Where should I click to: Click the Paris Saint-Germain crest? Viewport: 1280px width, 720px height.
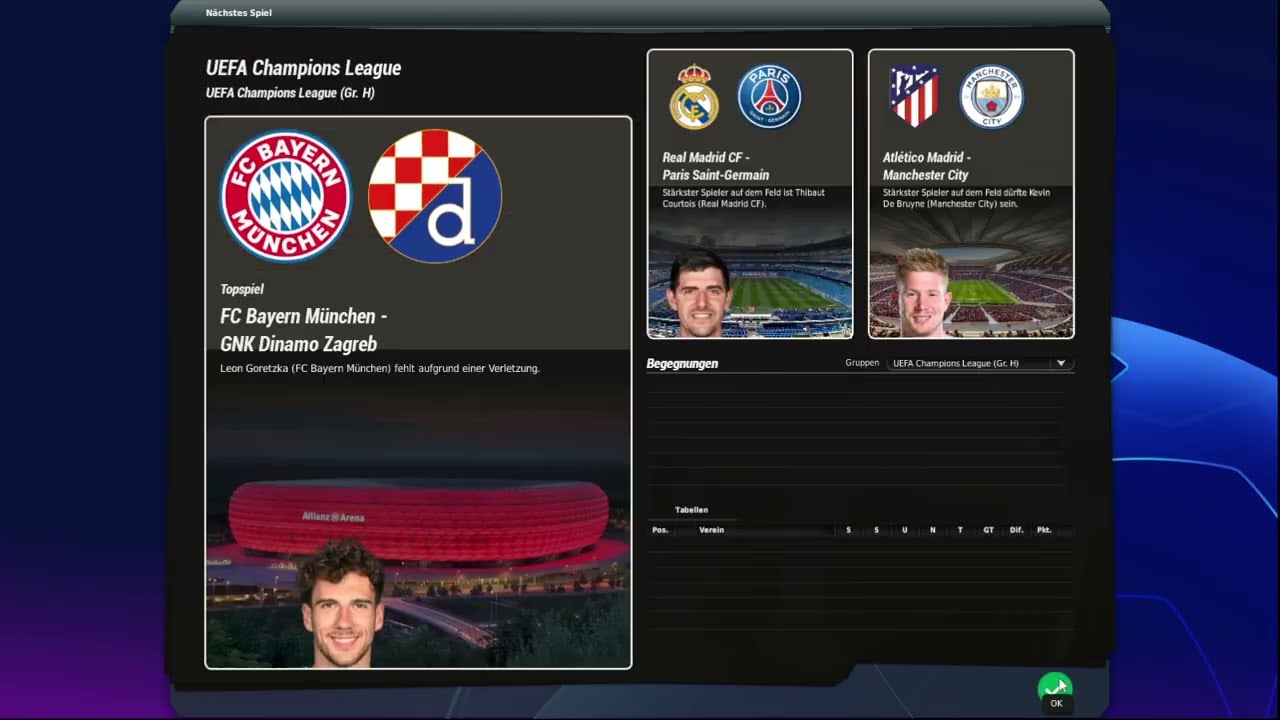[x=770, y=97]
